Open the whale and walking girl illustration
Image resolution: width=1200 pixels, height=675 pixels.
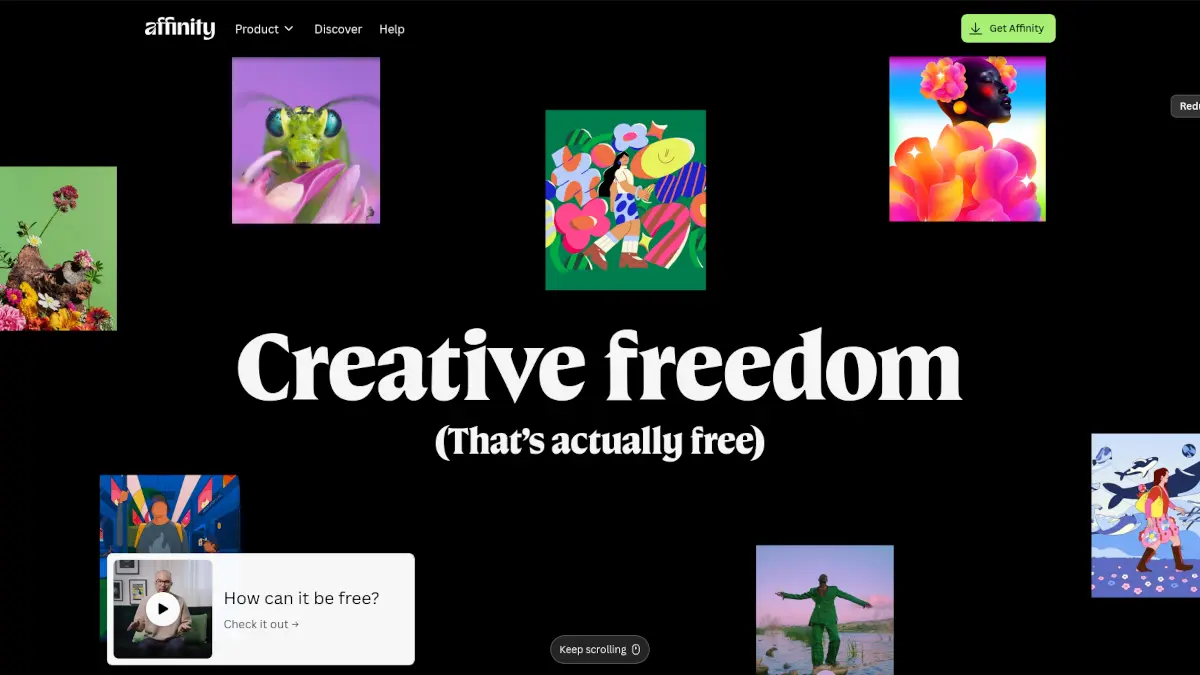tap(1145, 515)
